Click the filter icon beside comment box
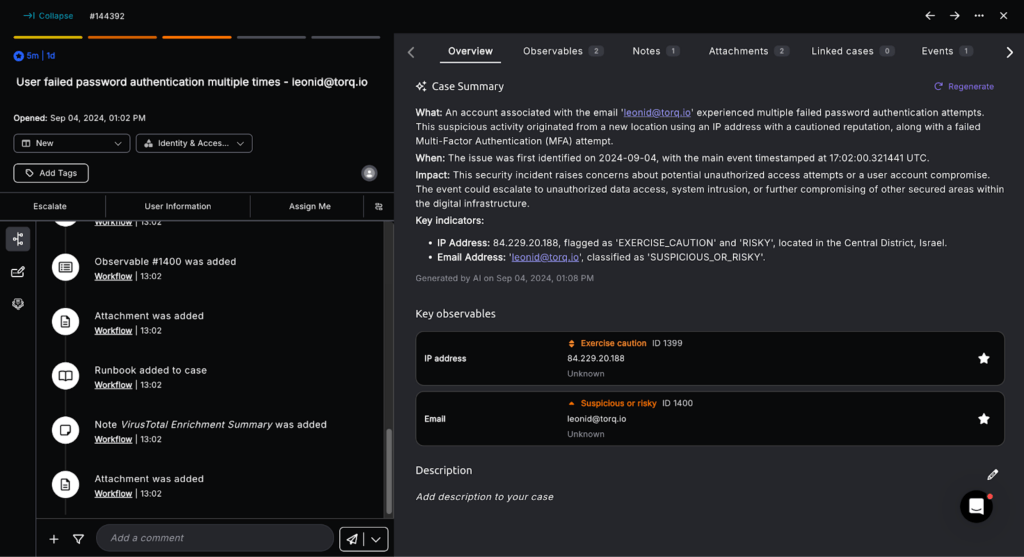This screenshot has height=557, width=1024. 78,539
